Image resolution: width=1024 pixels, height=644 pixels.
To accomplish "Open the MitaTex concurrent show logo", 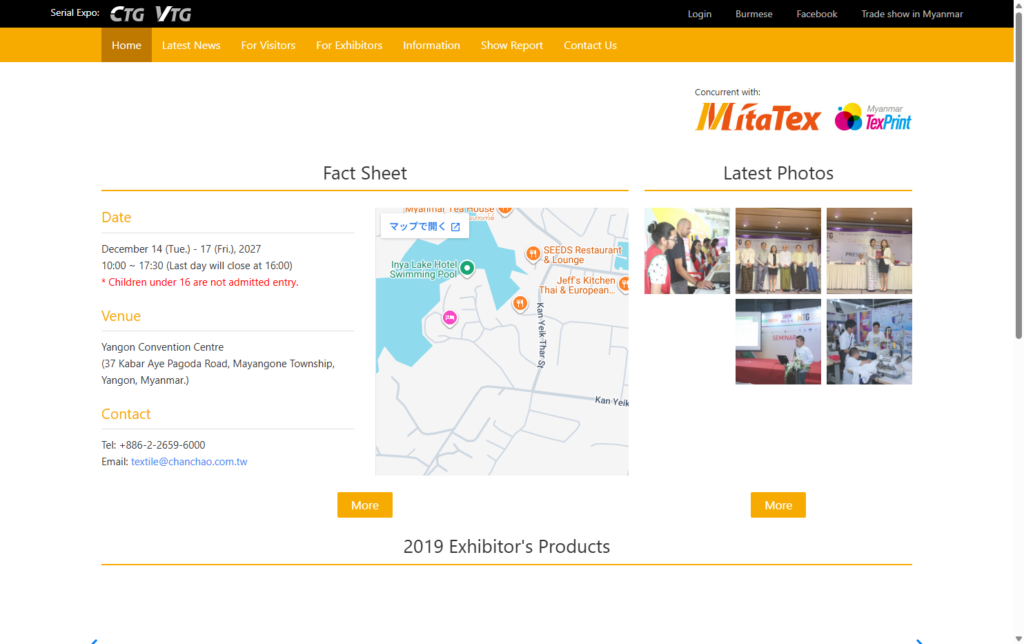I will (x=758, y=118).
